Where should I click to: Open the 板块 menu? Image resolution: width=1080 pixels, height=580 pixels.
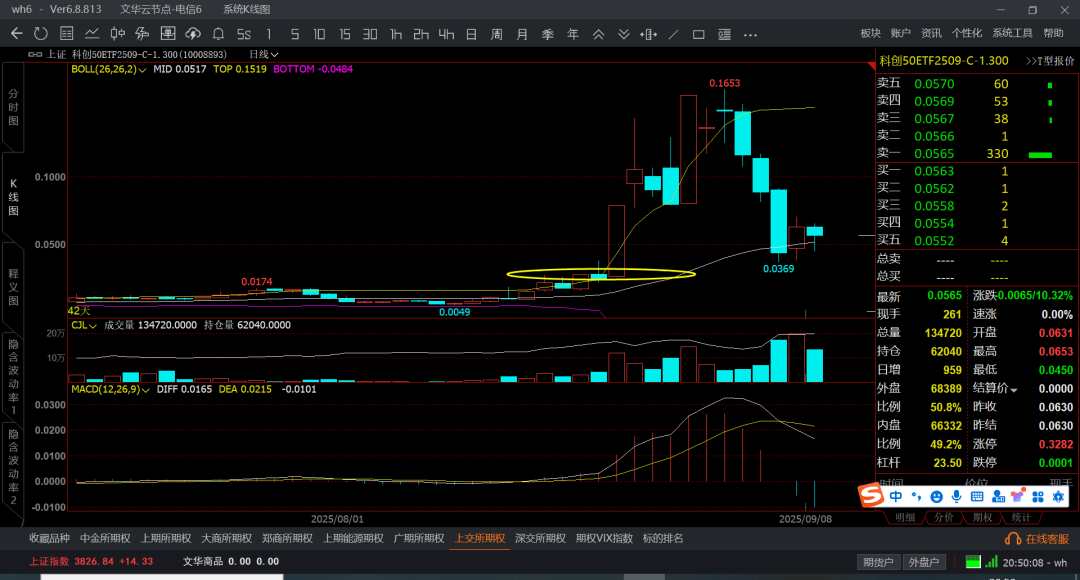(871, 33)
